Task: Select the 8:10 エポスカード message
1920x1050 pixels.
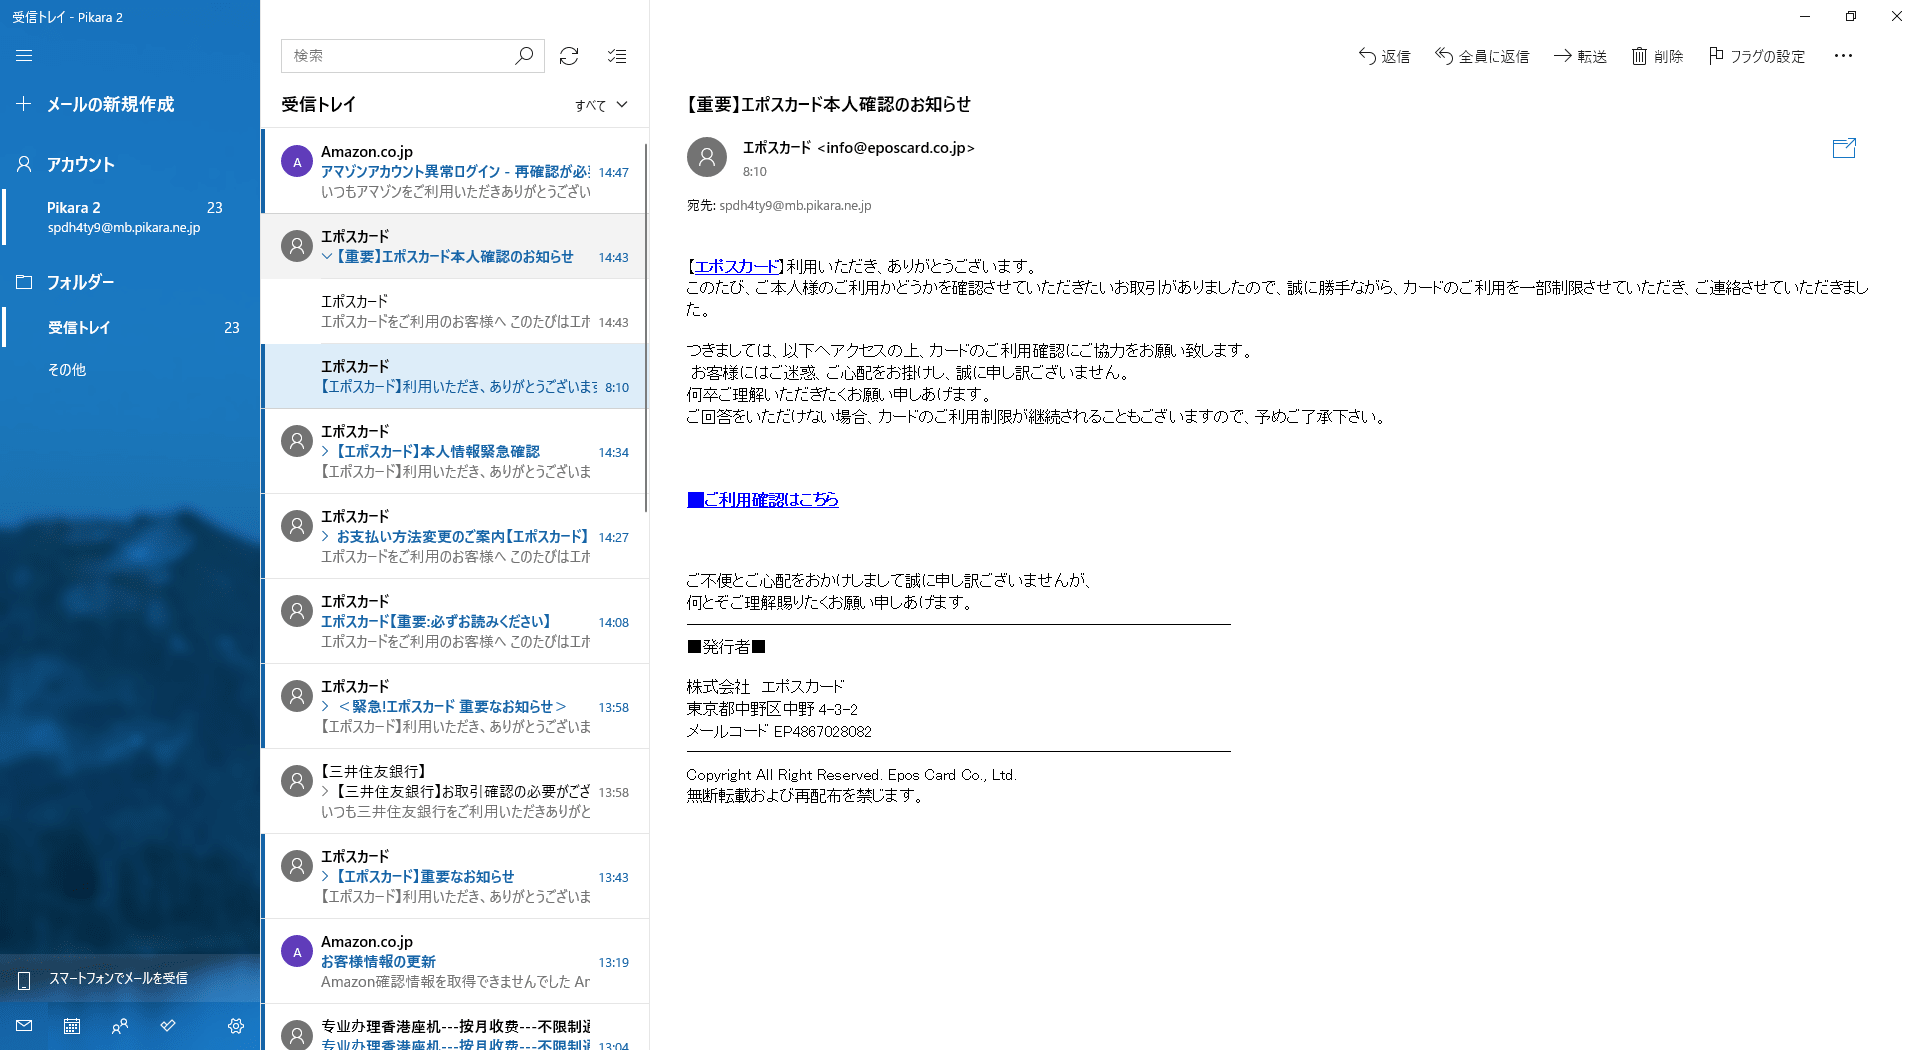Action: click(x=455, y=376)
